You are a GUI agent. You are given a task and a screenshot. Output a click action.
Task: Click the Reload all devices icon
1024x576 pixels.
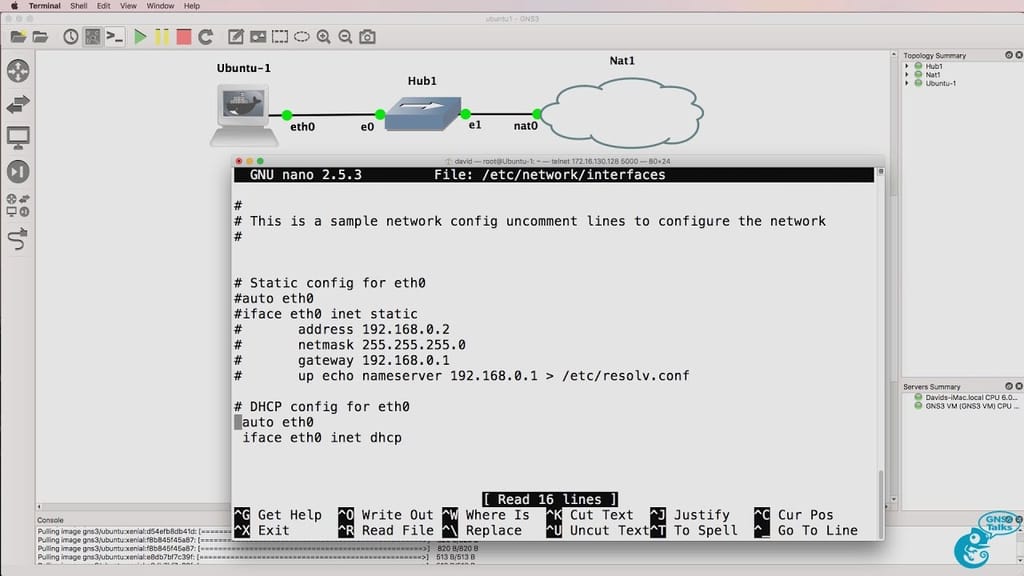pos(207,37)
